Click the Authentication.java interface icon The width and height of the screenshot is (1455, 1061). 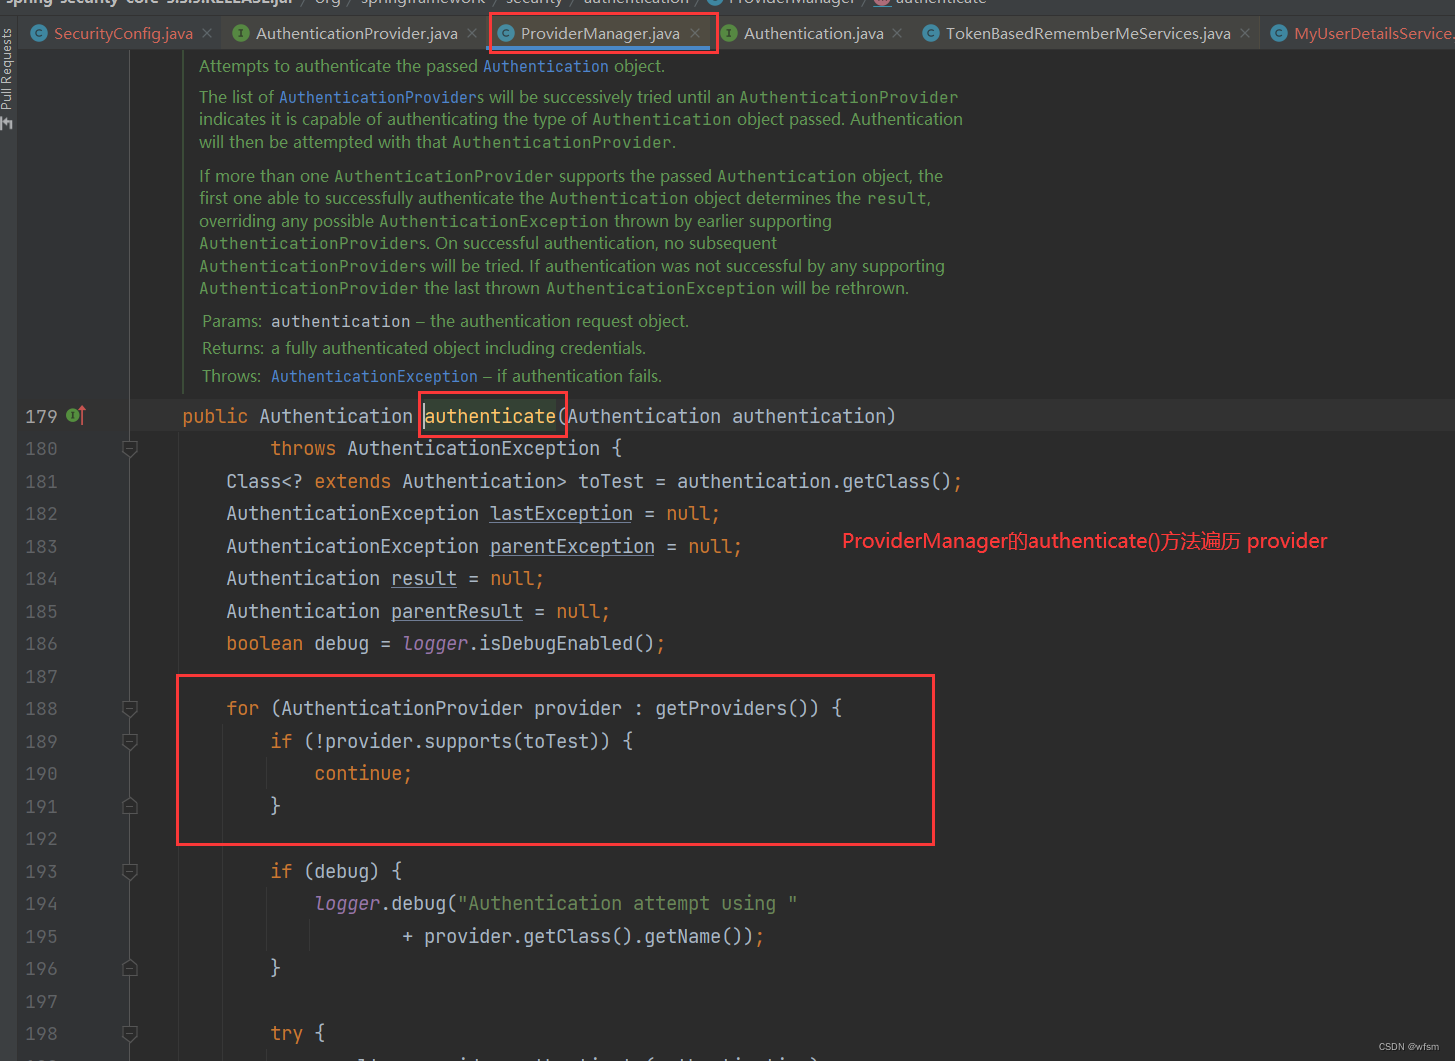point(729,33)
